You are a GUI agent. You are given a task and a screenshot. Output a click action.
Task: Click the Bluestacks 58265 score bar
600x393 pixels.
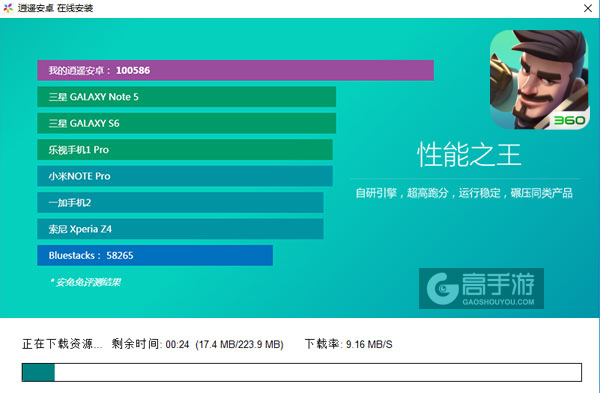tap(155, 255)
